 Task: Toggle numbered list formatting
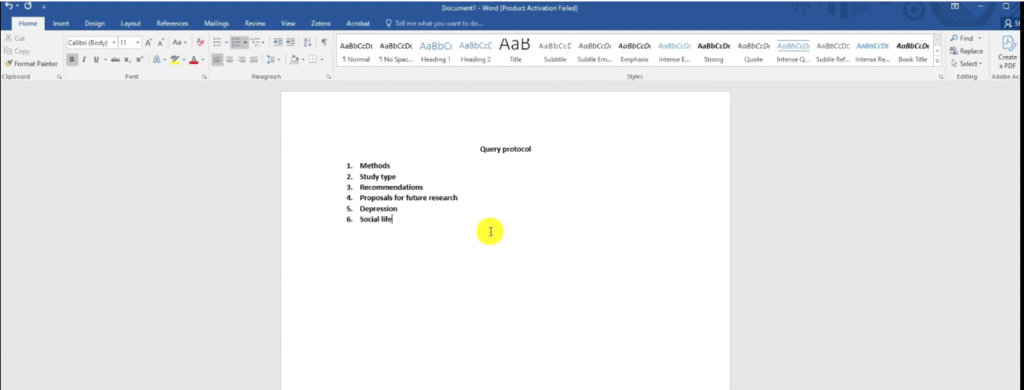236,42
